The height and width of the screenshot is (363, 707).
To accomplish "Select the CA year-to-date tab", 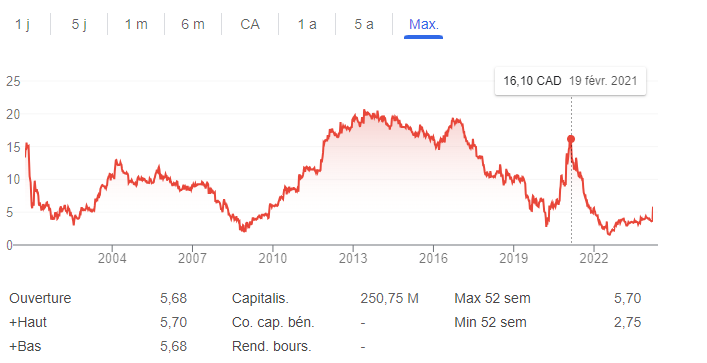I will pyautogui.click(x=250, y=24).
